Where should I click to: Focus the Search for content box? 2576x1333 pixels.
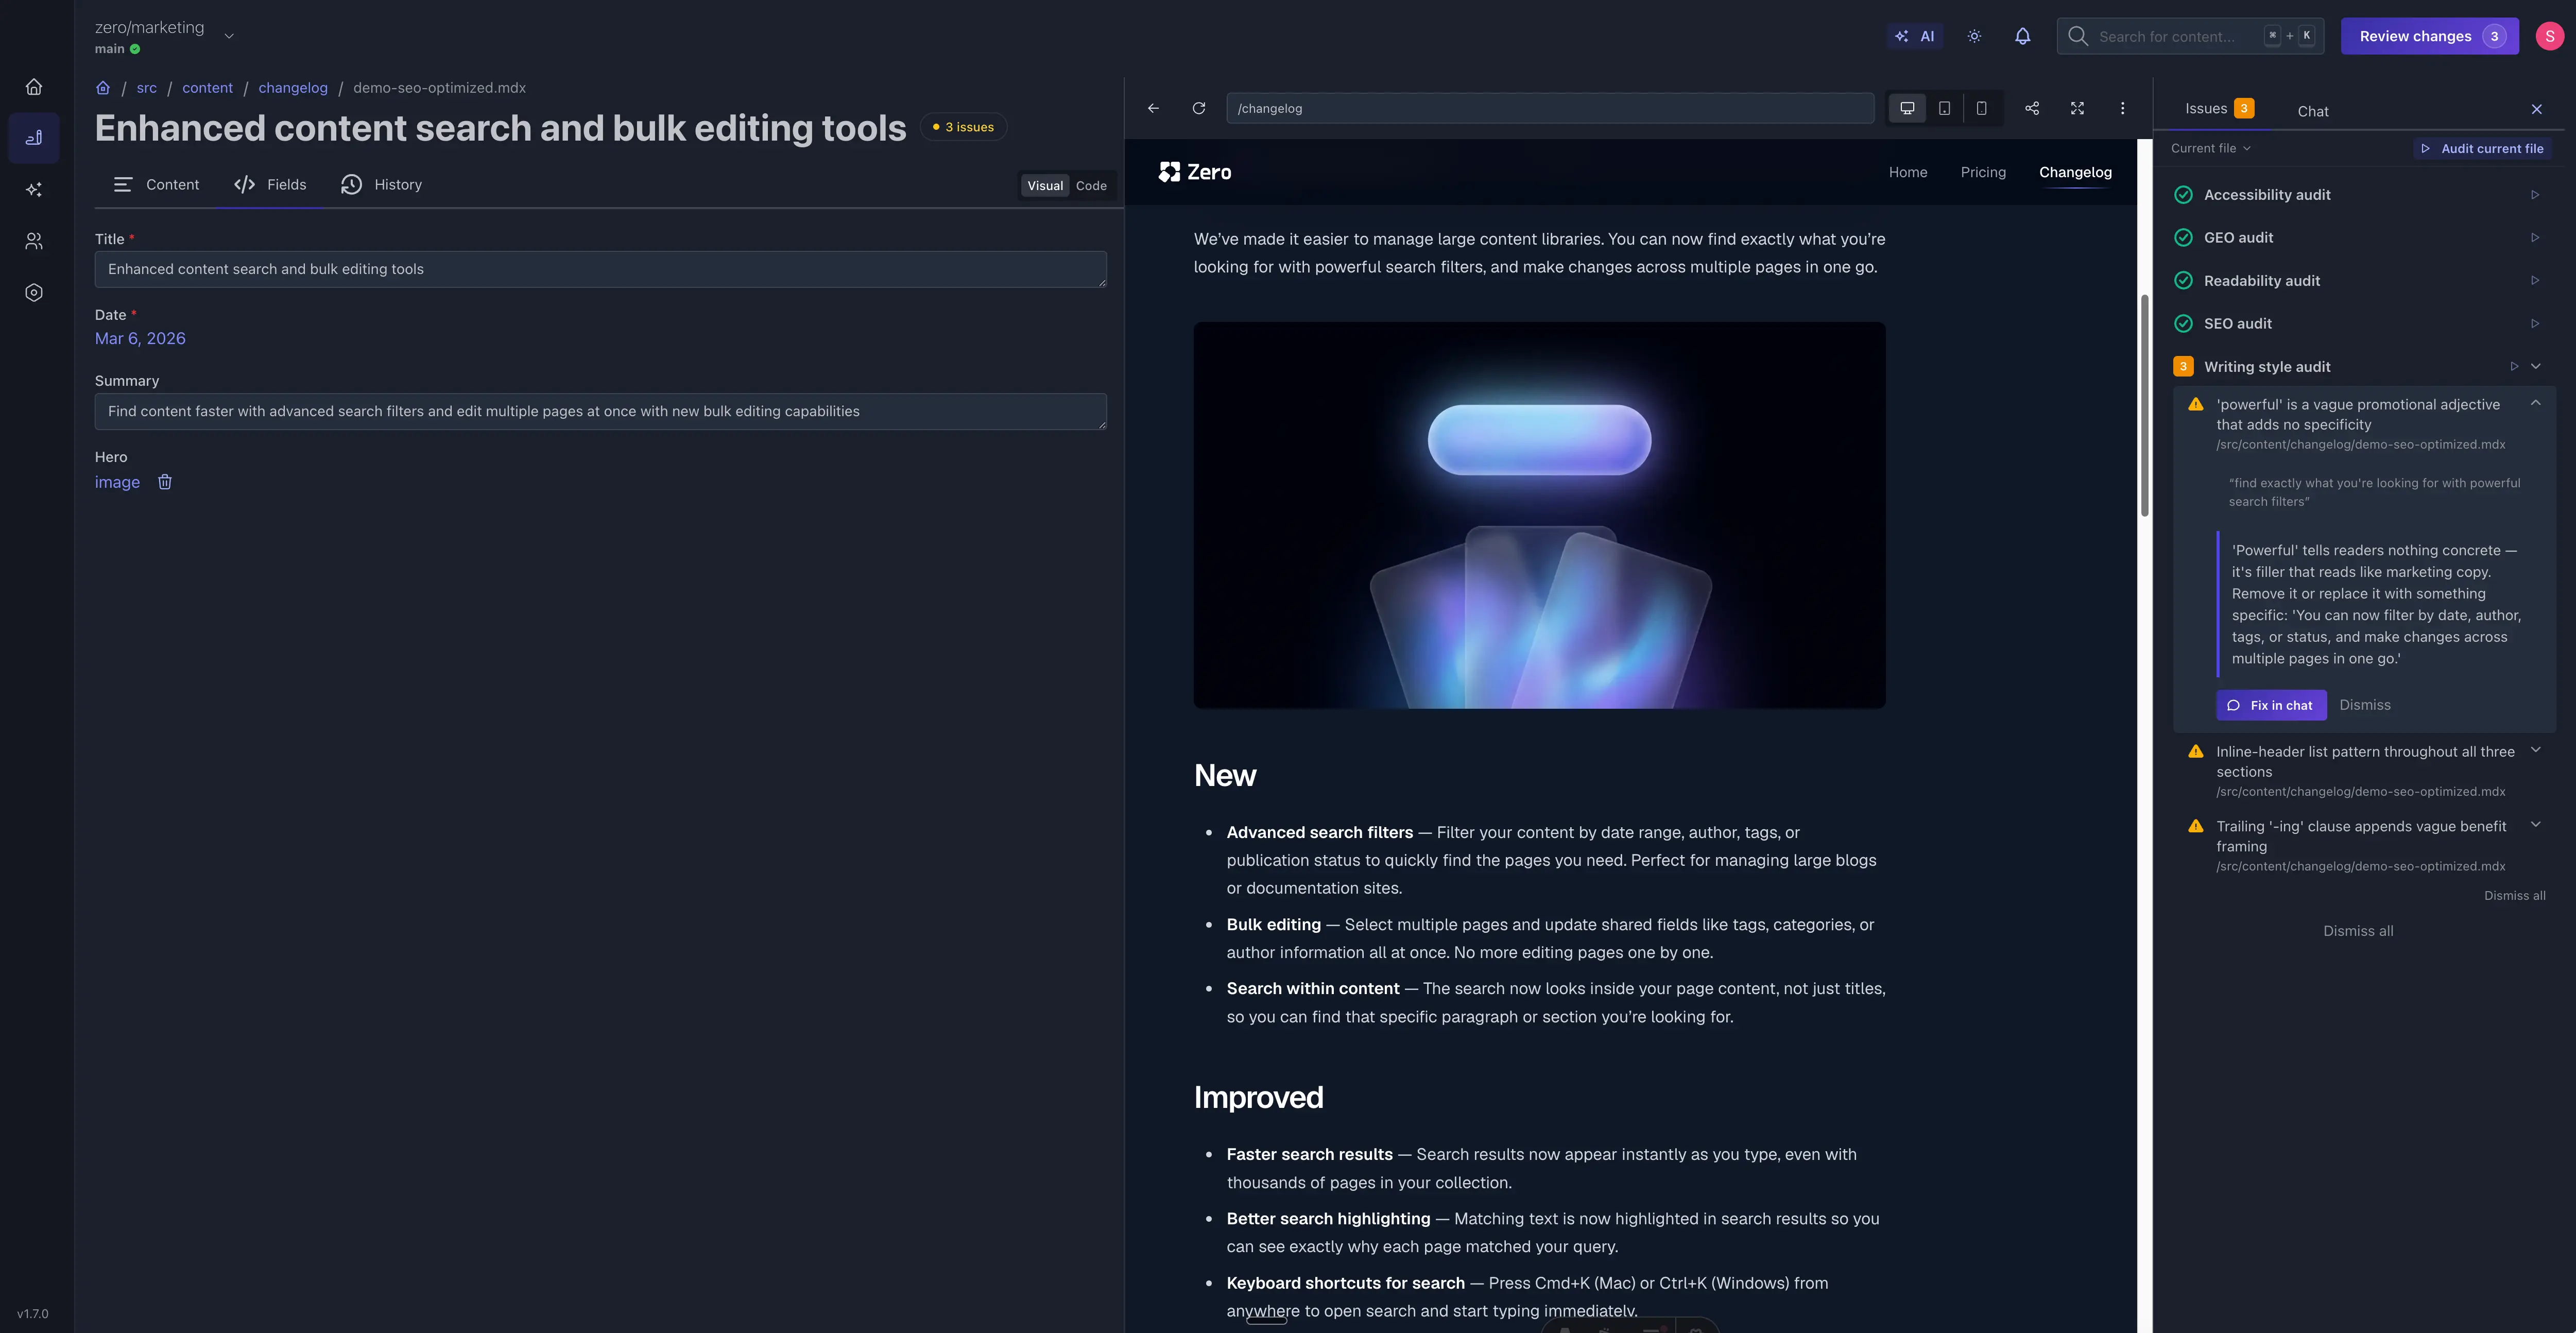click(x=2190, y=36)
